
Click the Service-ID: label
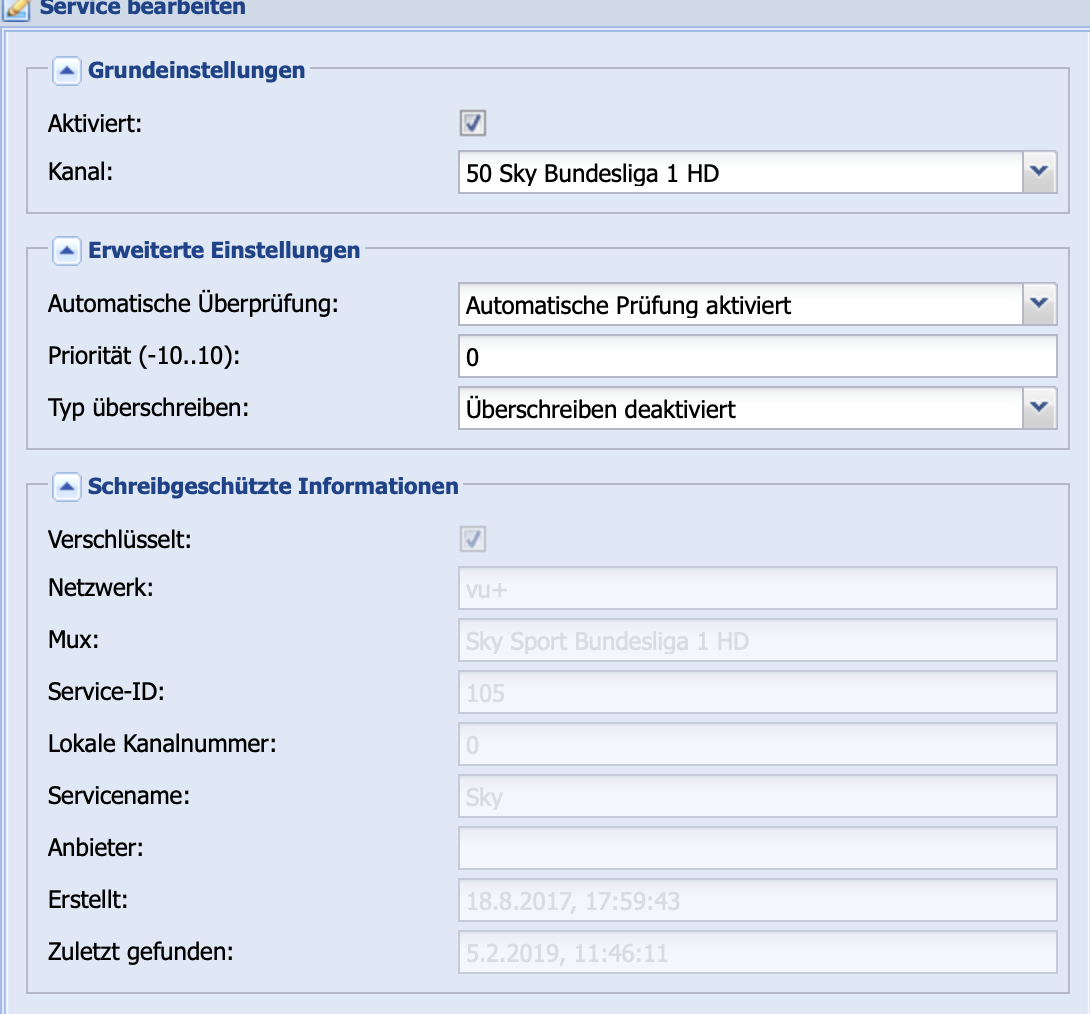pos(106,692)
